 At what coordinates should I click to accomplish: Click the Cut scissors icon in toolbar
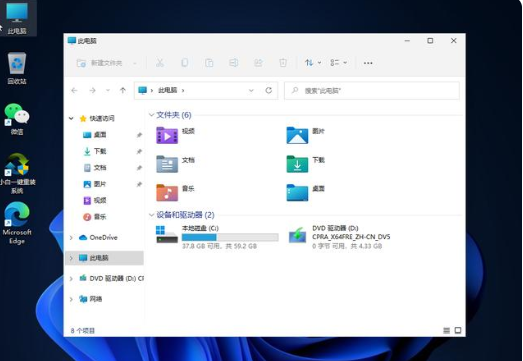(x=160, y=63)
